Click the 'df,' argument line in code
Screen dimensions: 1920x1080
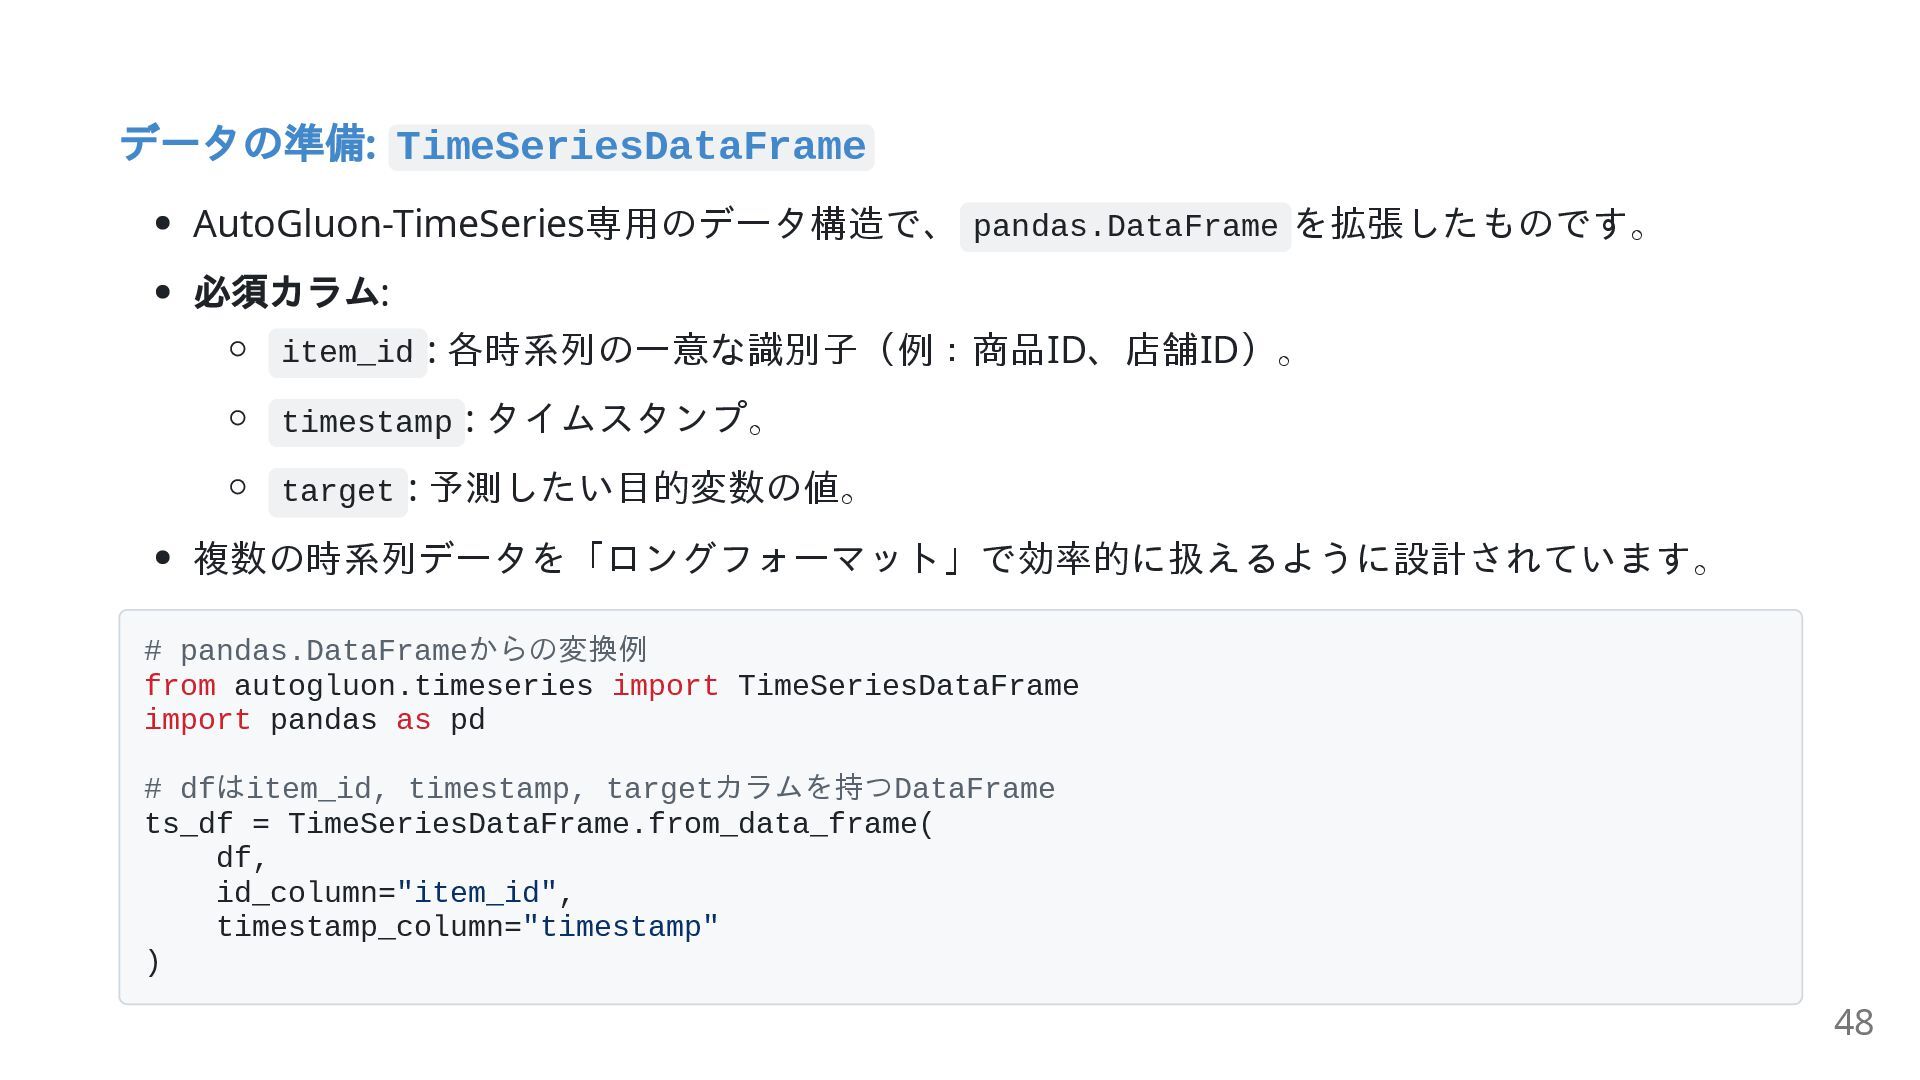(242, 858)
